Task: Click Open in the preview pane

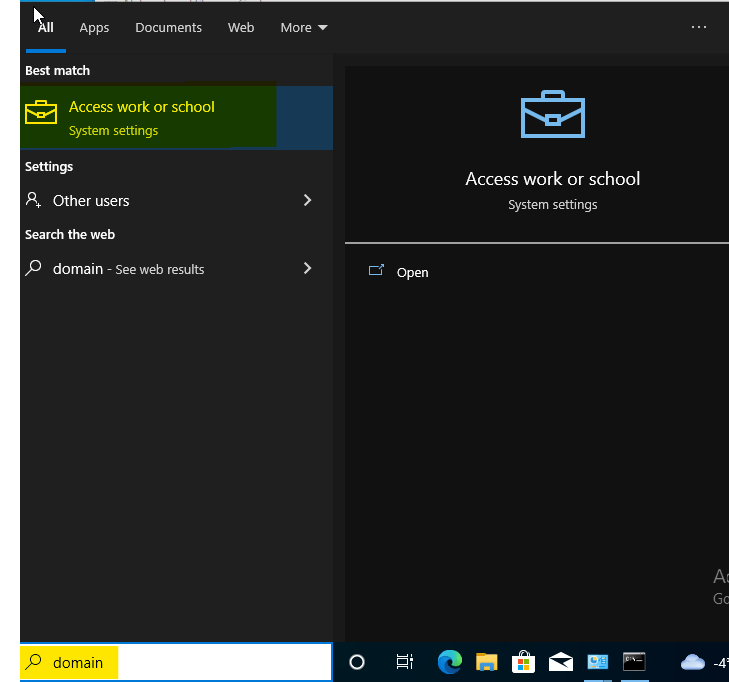Action: (412, 272)
